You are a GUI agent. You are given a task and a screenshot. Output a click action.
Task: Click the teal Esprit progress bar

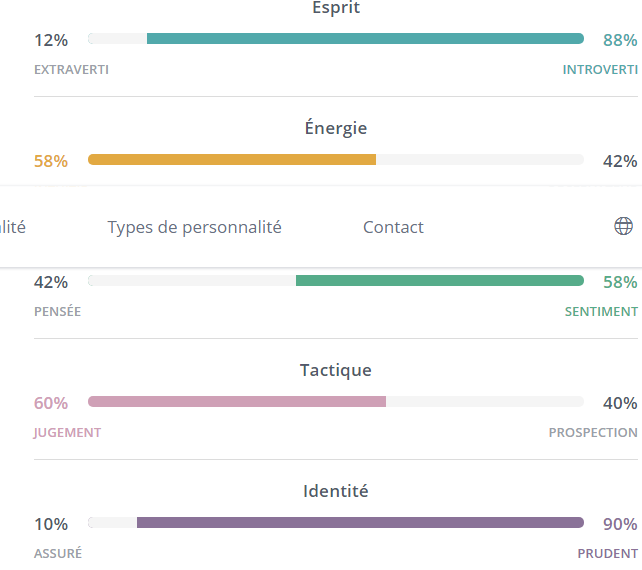pos(365,39)
